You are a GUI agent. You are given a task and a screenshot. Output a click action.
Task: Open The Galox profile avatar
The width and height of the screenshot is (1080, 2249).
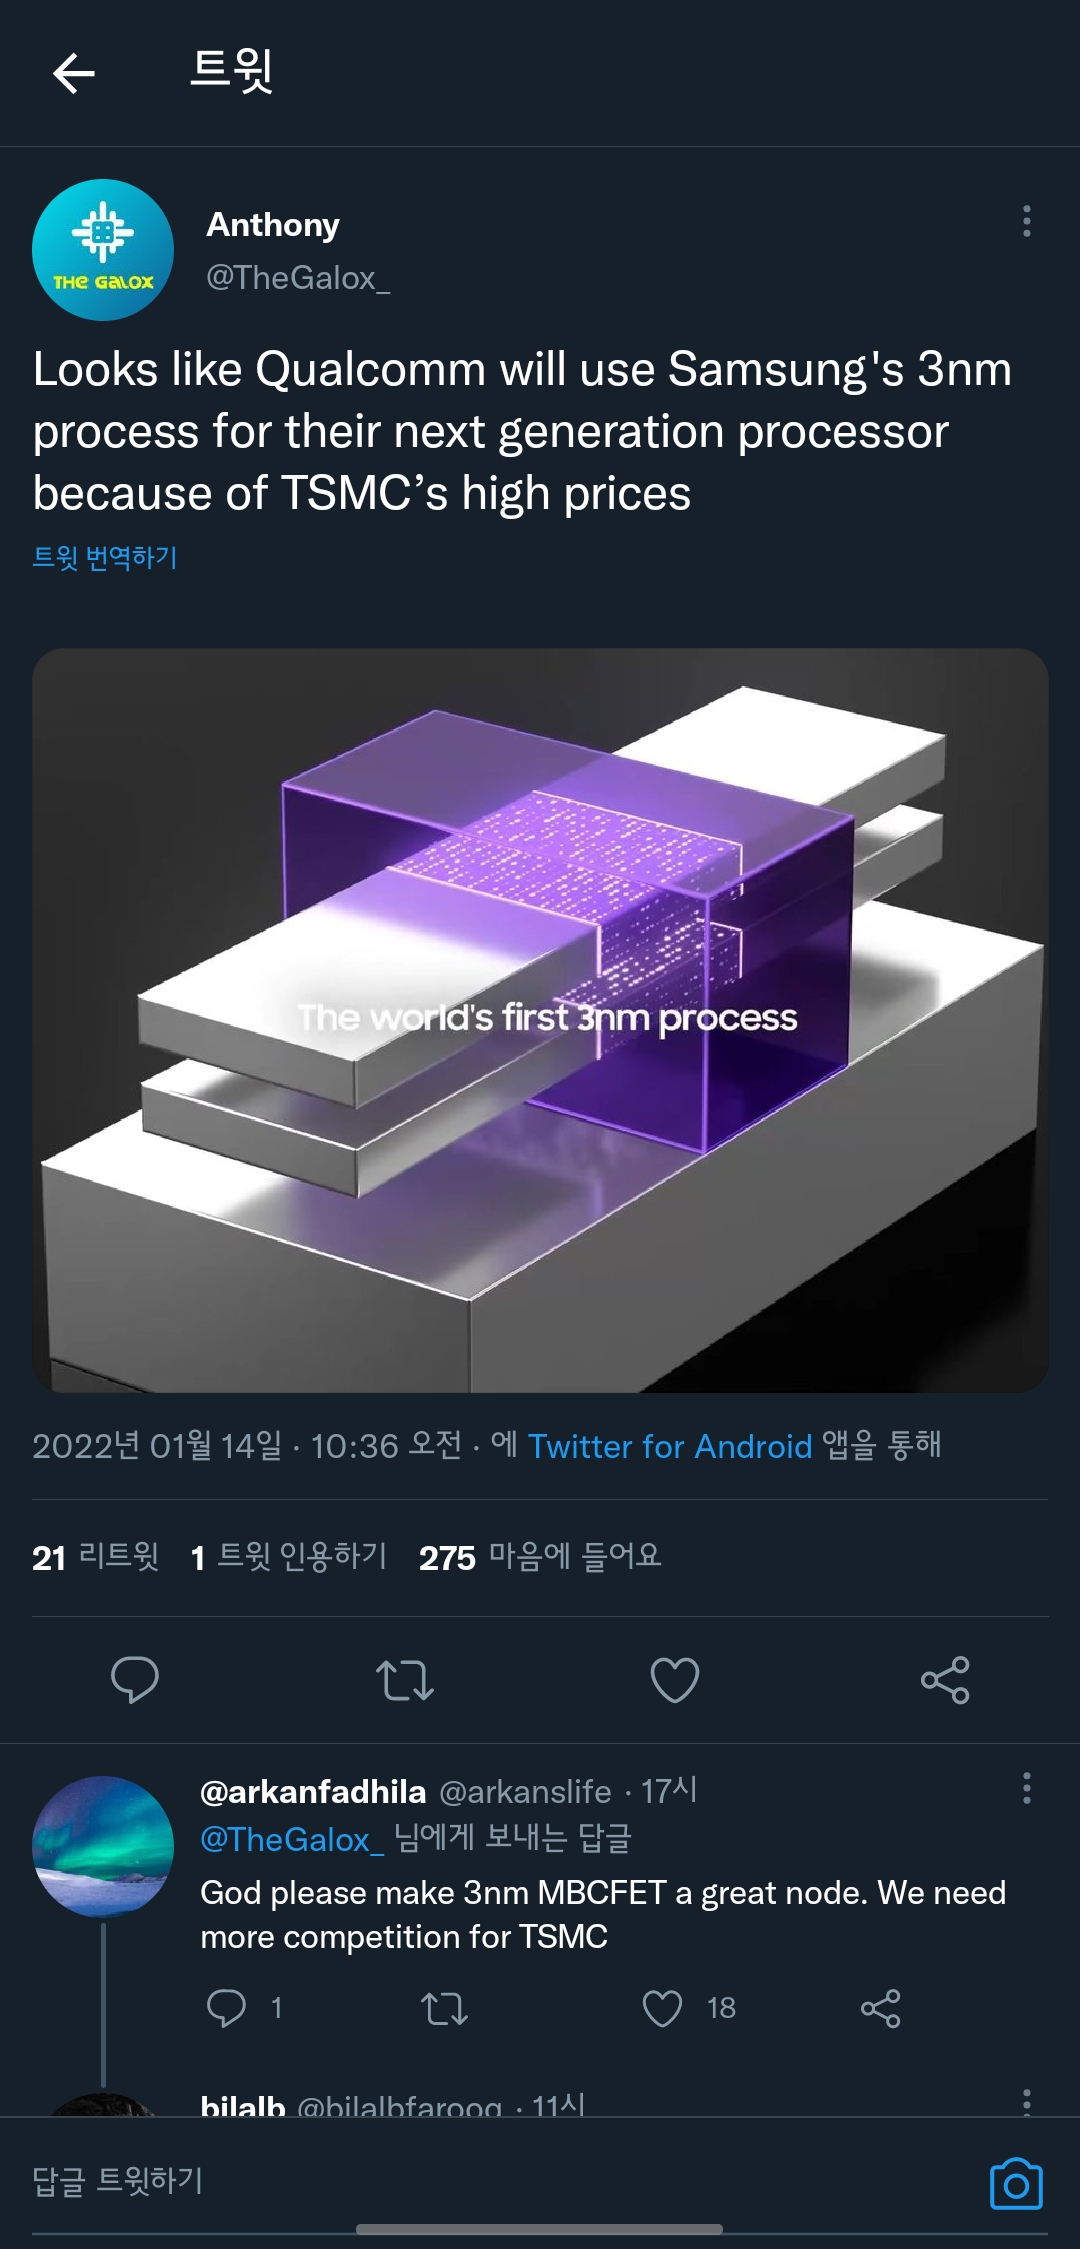click(x=103, y=250)
